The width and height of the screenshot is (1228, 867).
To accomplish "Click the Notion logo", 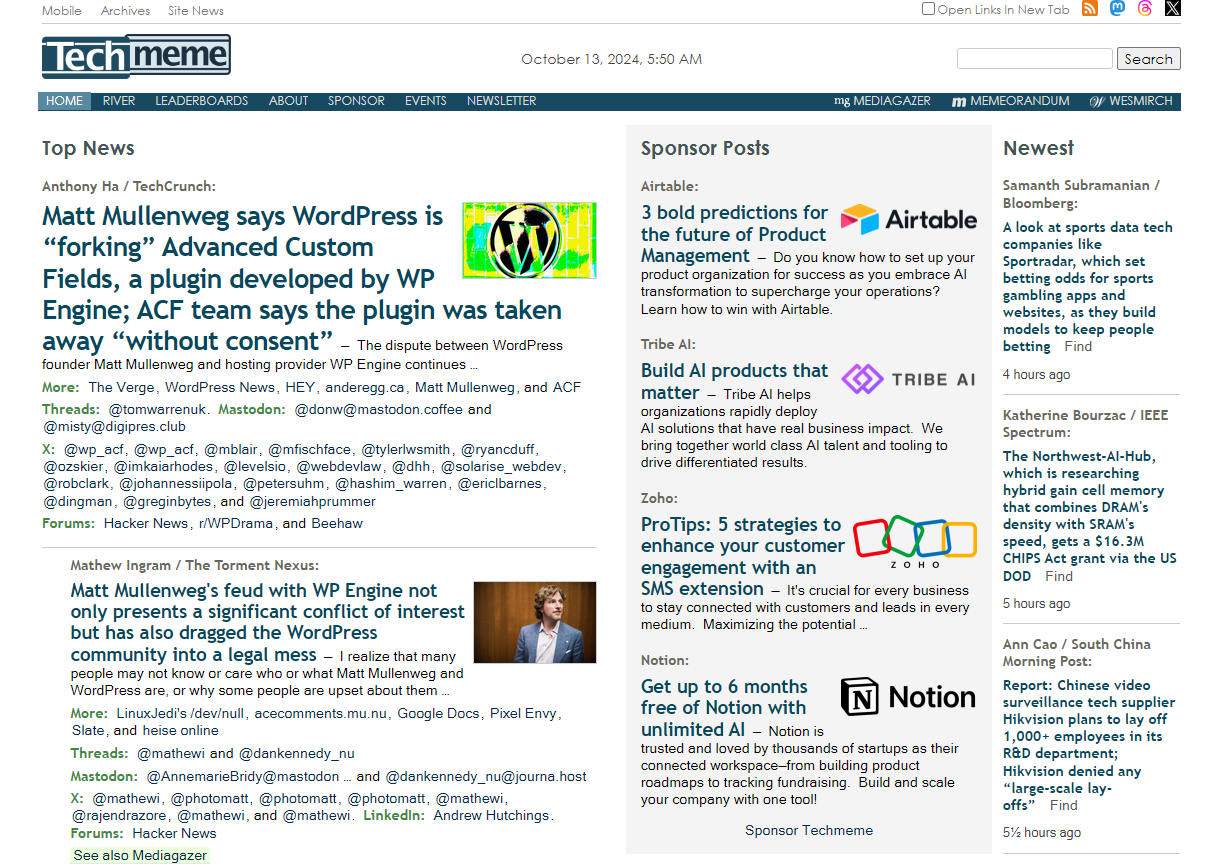I will [908, 697].
